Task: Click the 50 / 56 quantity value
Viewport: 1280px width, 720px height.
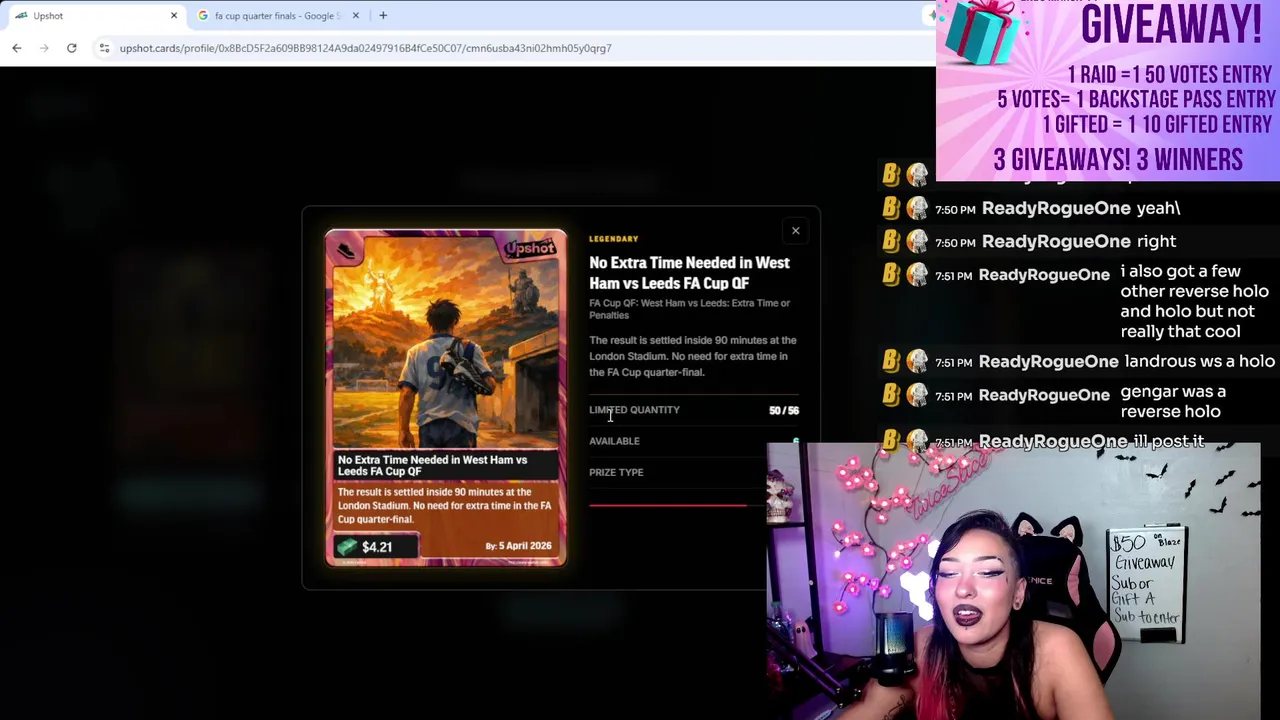Action: [784, 410]
